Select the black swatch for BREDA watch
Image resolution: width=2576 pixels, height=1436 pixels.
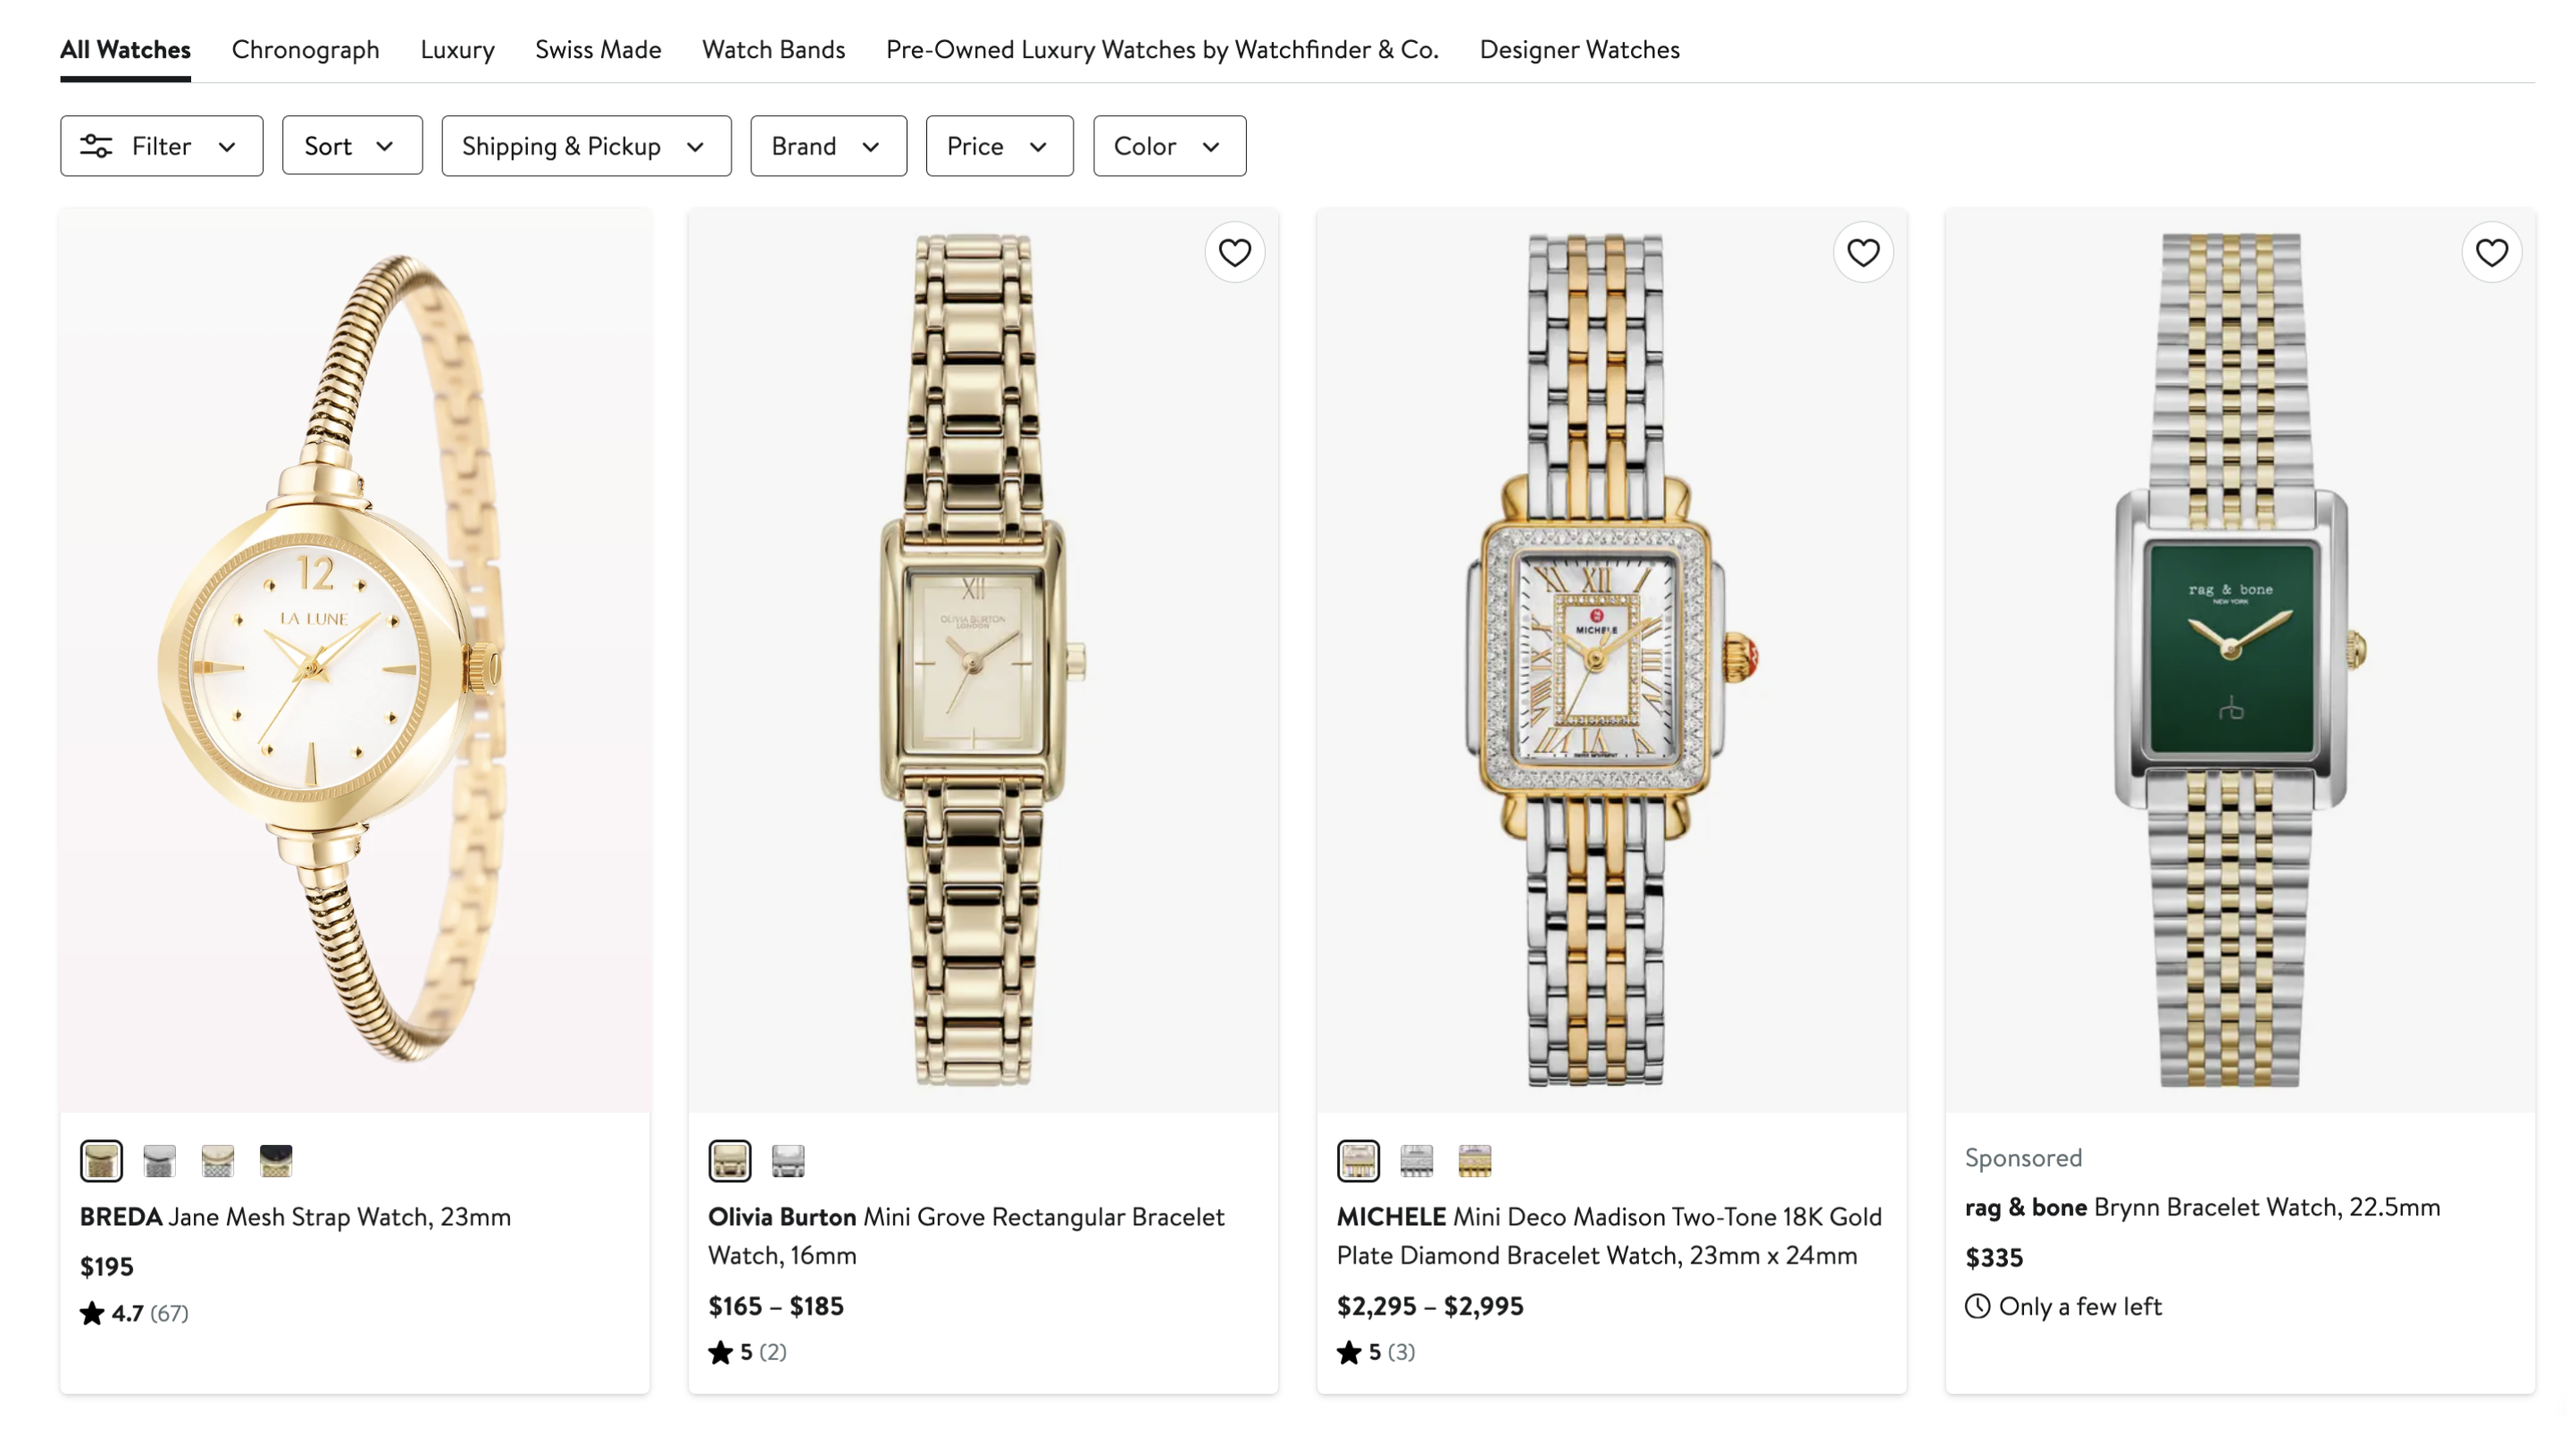pos(275,1160)
